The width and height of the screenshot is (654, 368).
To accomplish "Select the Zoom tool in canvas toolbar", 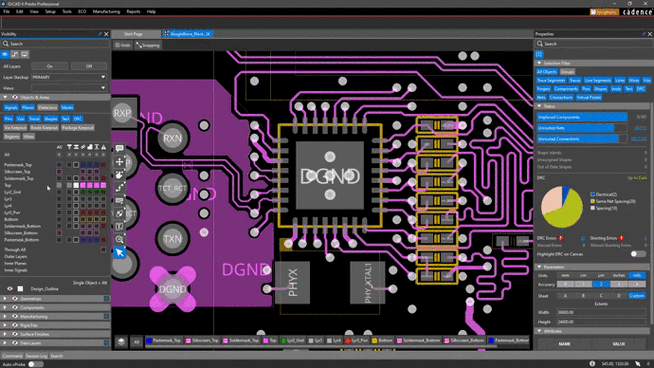I will pos(120,239).
